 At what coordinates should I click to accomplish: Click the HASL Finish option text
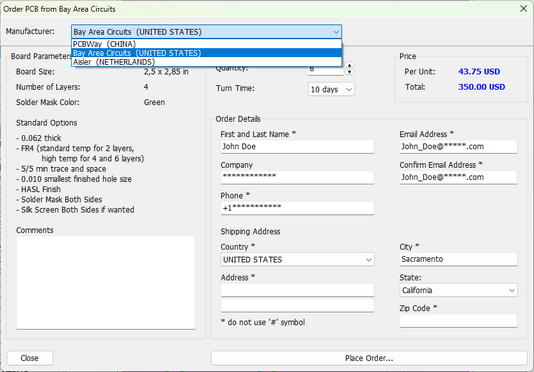pos(38,189)
